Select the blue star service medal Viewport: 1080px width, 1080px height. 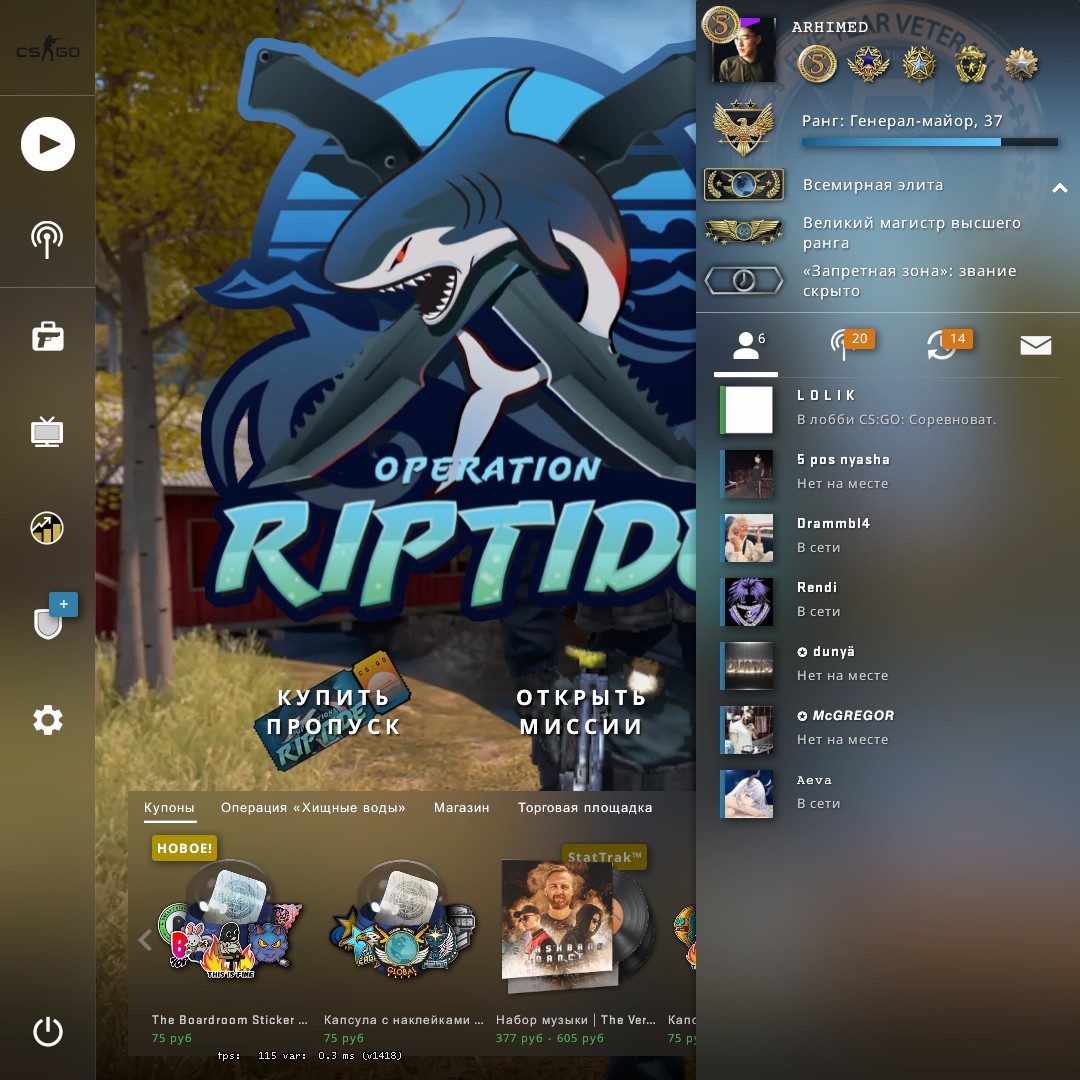(868, 64)
